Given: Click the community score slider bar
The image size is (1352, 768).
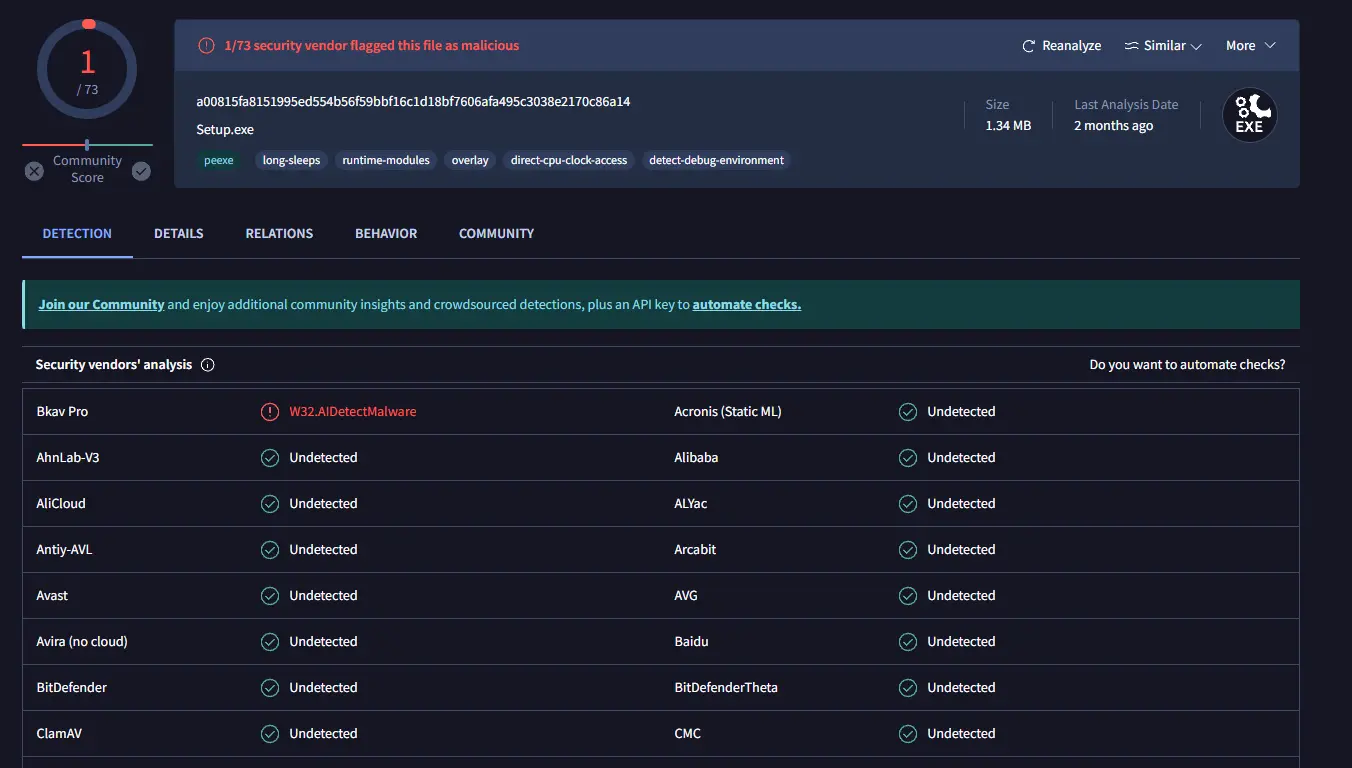Looking at the screenshot, I should (87, 145).
